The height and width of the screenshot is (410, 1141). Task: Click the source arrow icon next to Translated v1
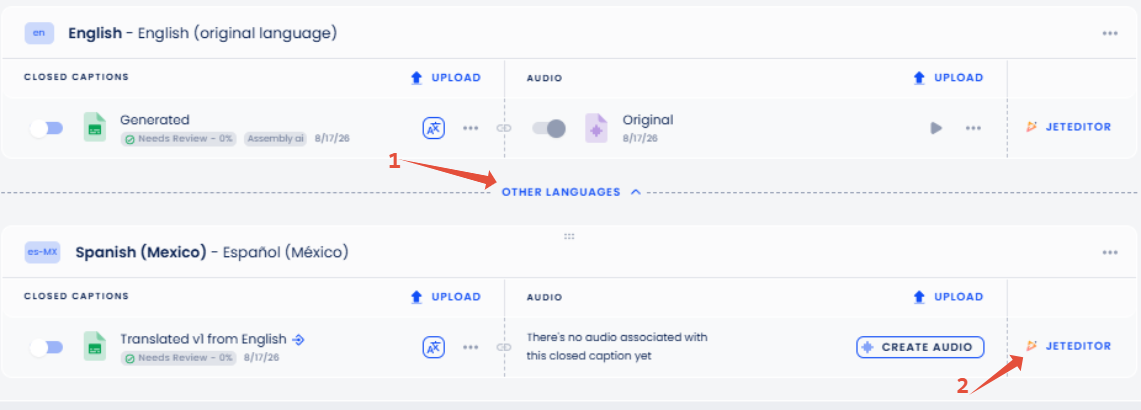click(x=298, y=339)
